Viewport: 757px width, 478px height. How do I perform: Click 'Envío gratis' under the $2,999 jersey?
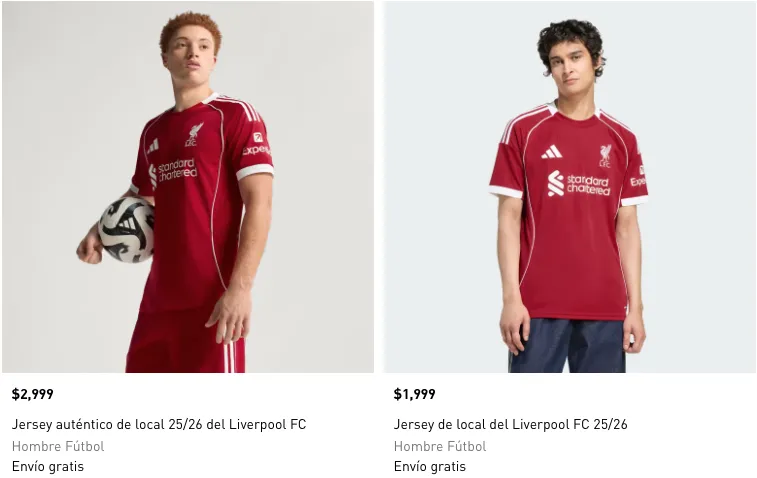[x=48, y=466]
